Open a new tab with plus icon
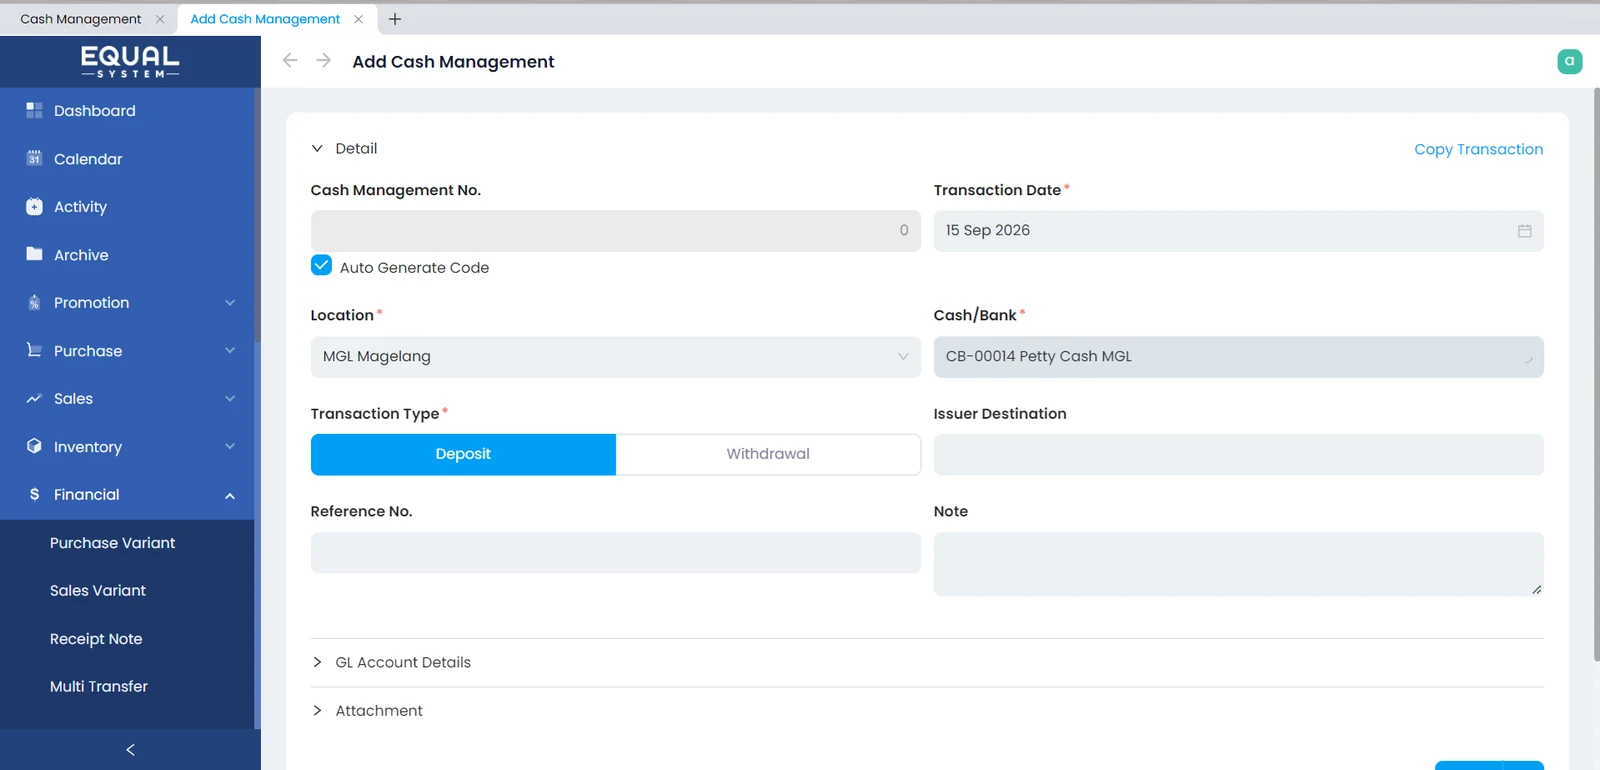This screenshot has height=770, width=1600. 395,19
